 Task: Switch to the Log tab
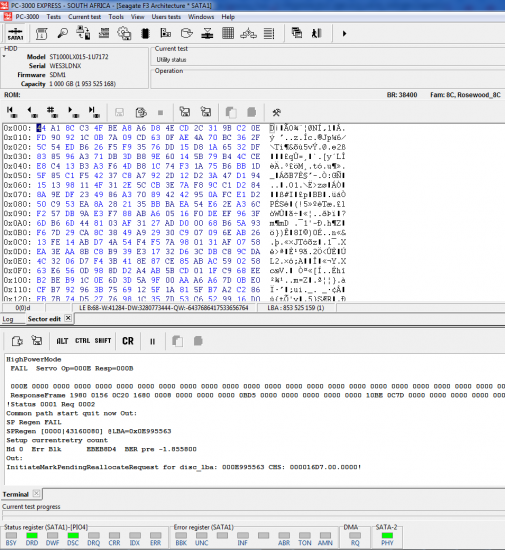click(x=8, y=319)
